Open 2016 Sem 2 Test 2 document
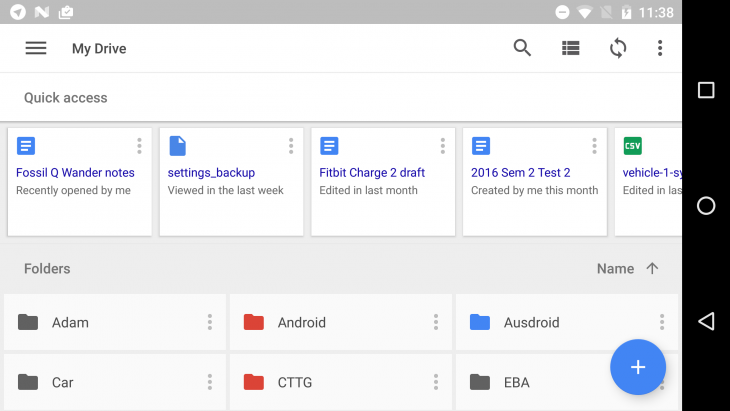Viewport: 730px width, 411px height. coord(535,182)
